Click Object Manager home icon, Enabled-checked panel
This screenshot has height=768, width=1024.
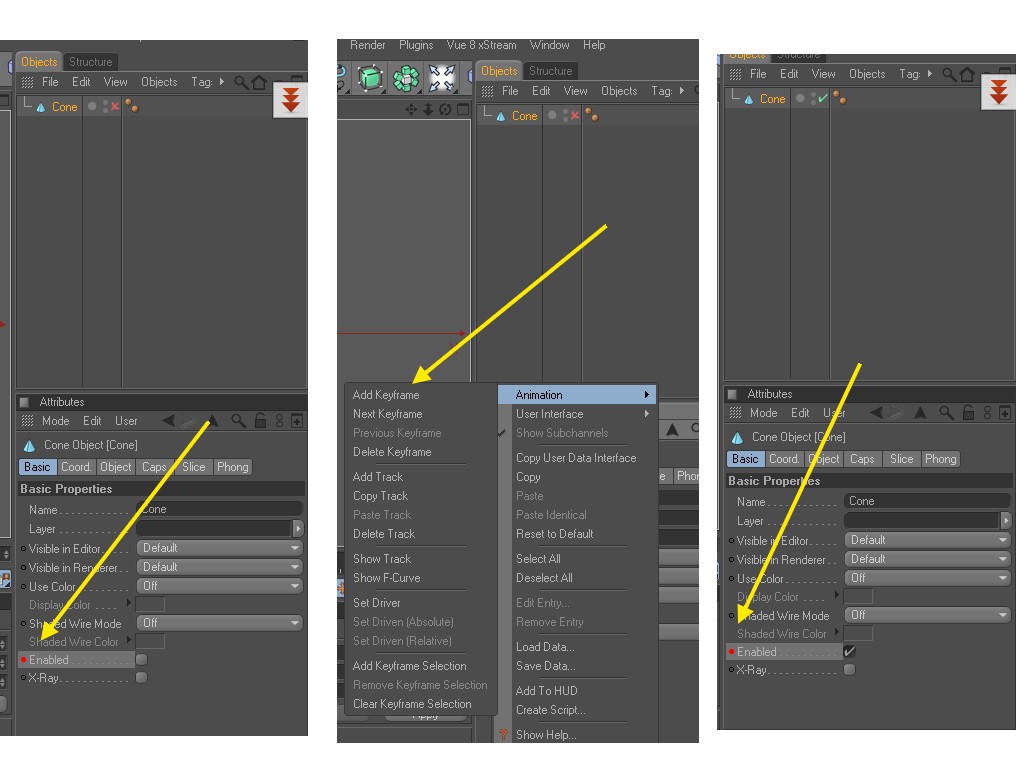coord(967,74)
